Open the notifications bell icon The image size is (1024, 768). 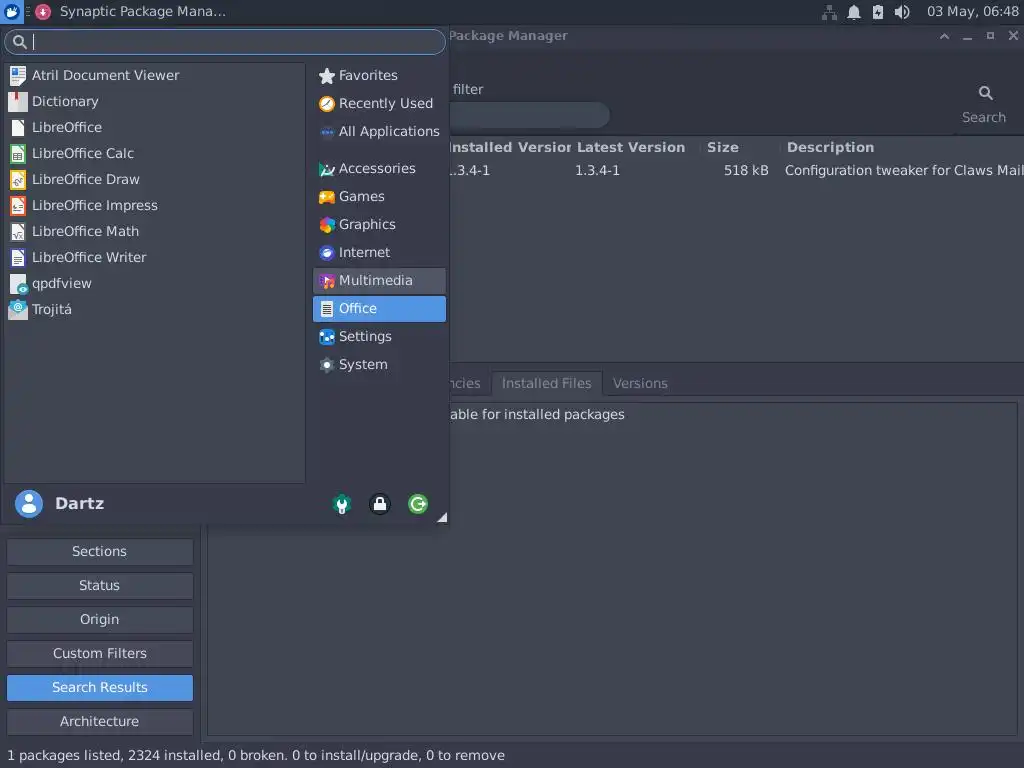(854, 12)
